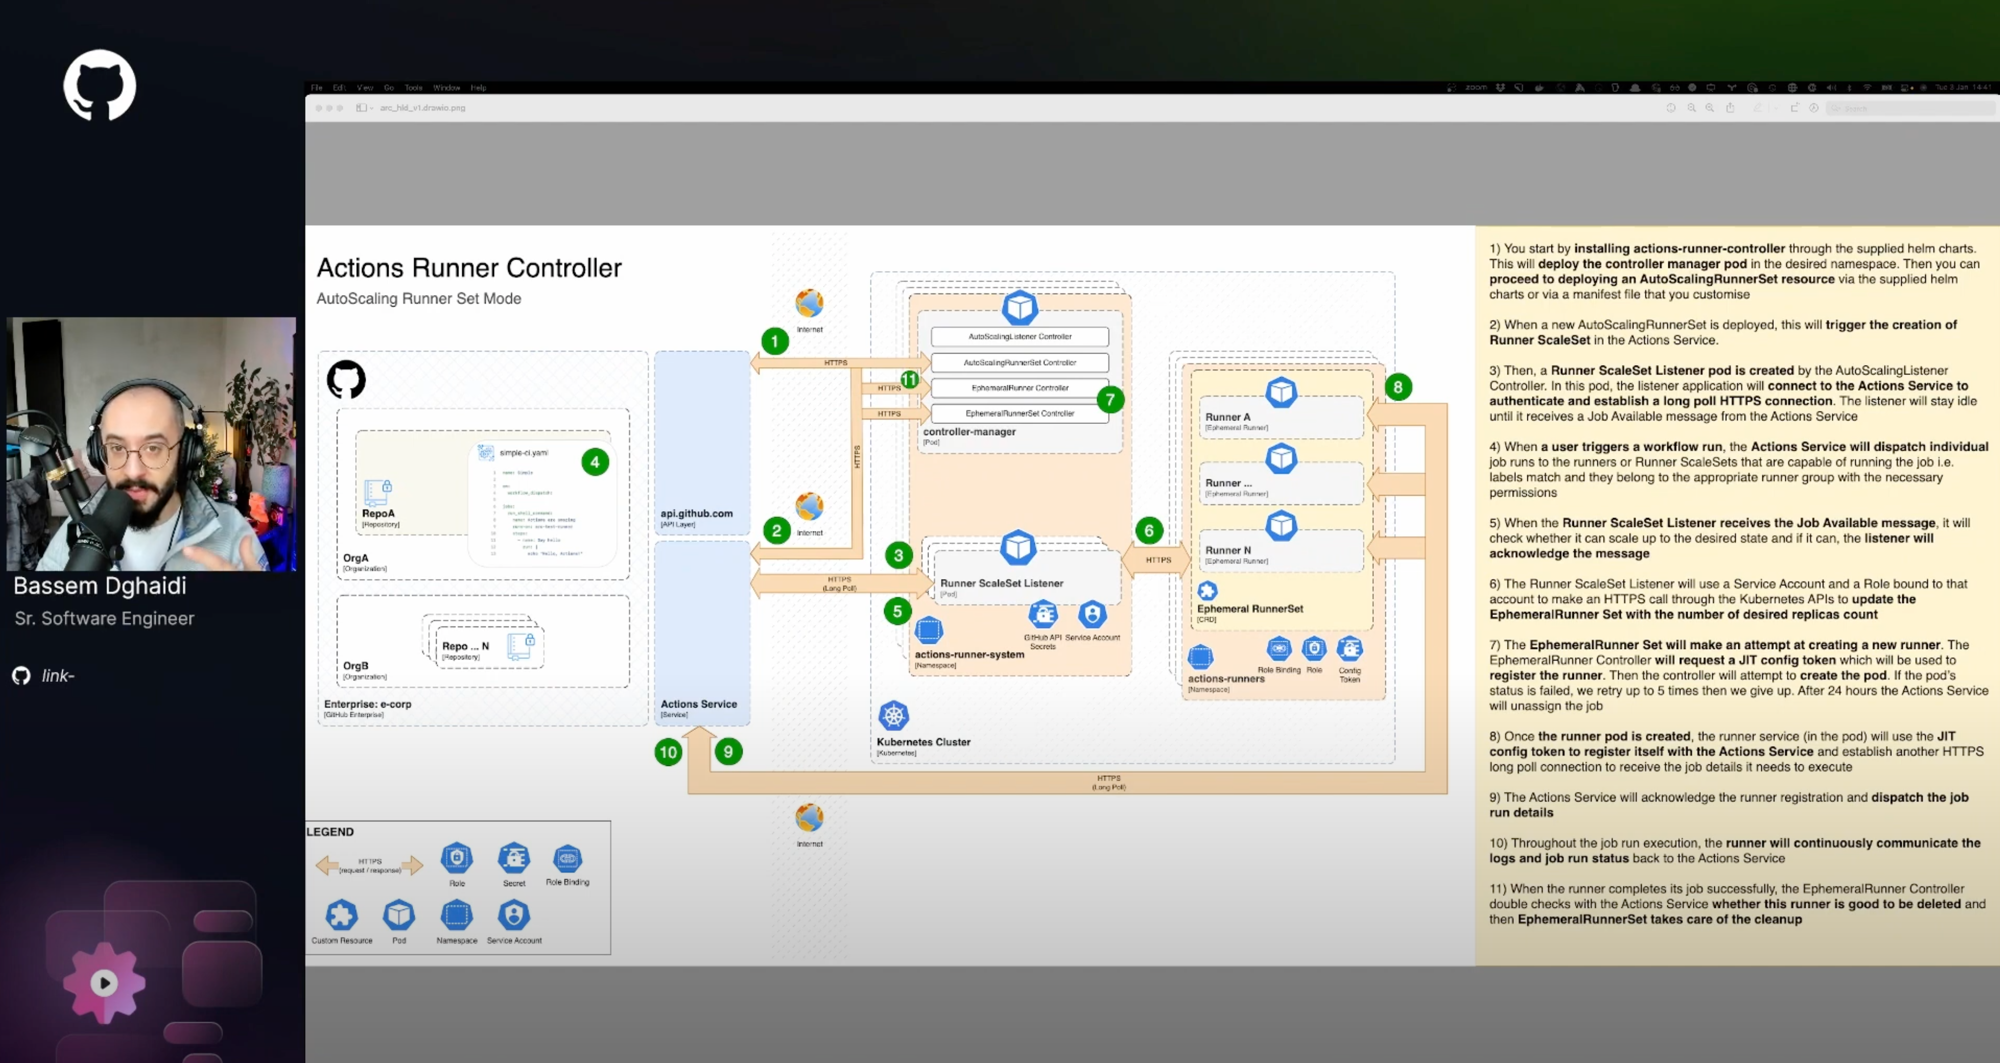Show the Markup toolbar icon
Screen dimensions: 2000x1063
[1814, 108]
